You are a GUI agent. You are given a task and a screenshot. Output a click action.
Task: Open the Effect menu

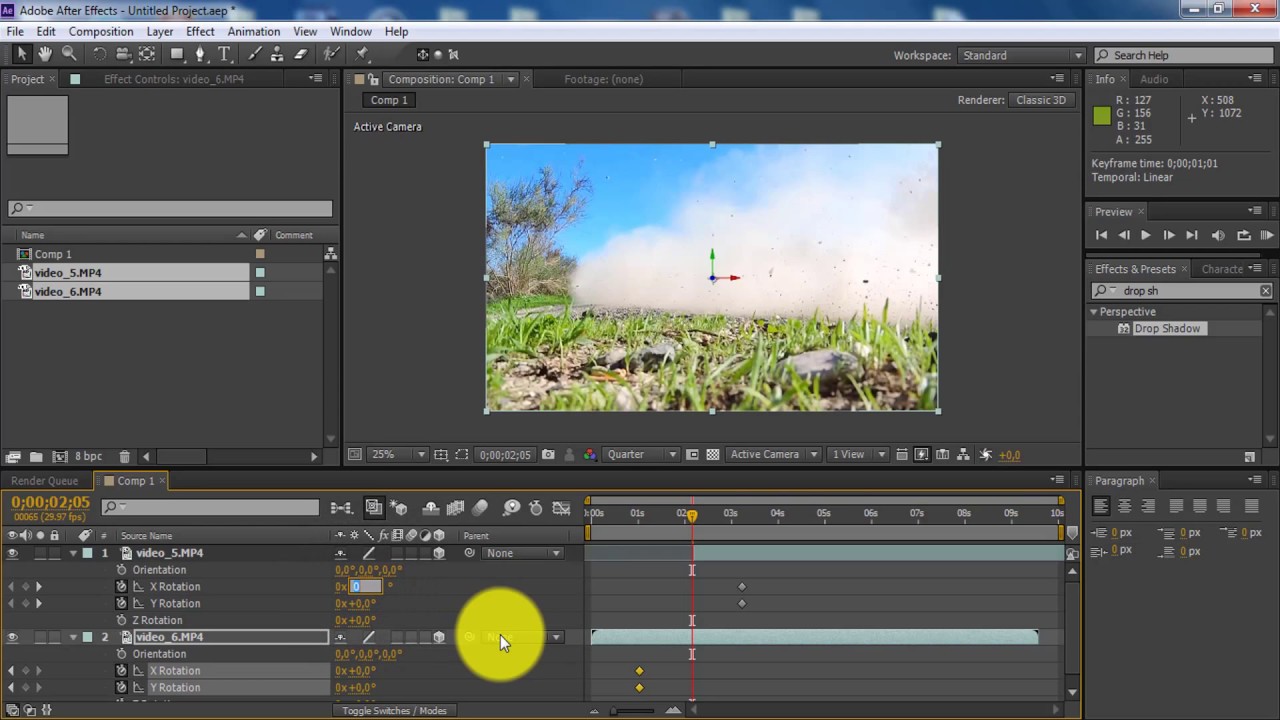[x=200, y=32]
